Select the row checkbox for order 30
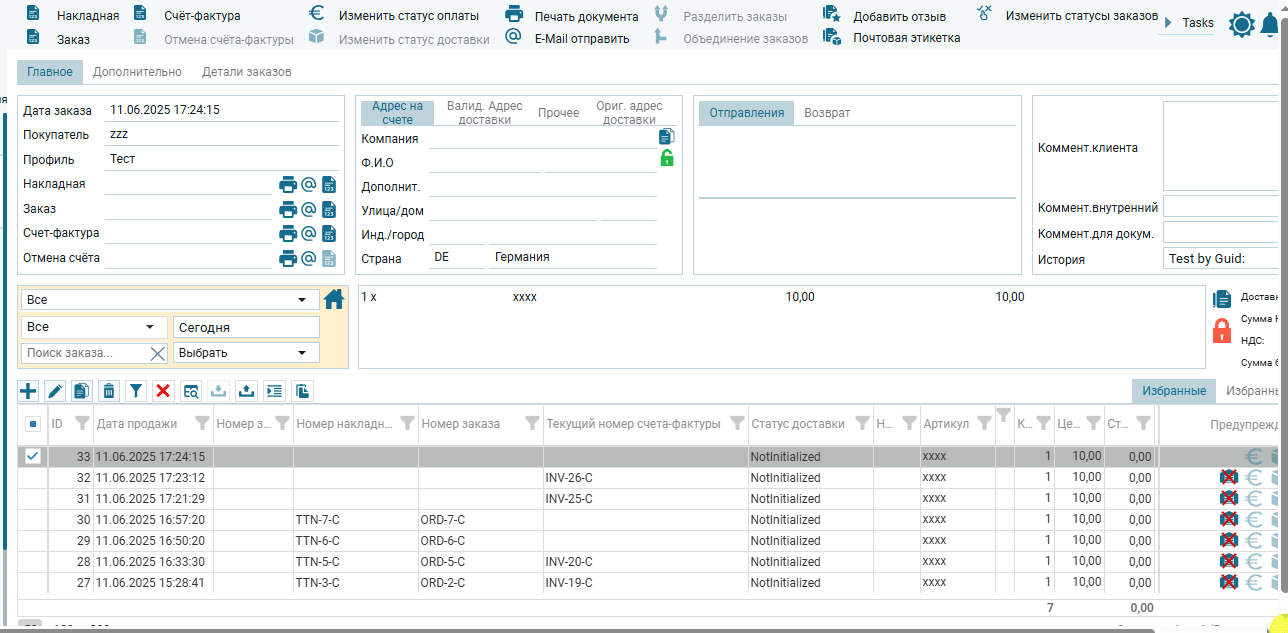Viewport: 1288px width, 633px height. point(33,519)
